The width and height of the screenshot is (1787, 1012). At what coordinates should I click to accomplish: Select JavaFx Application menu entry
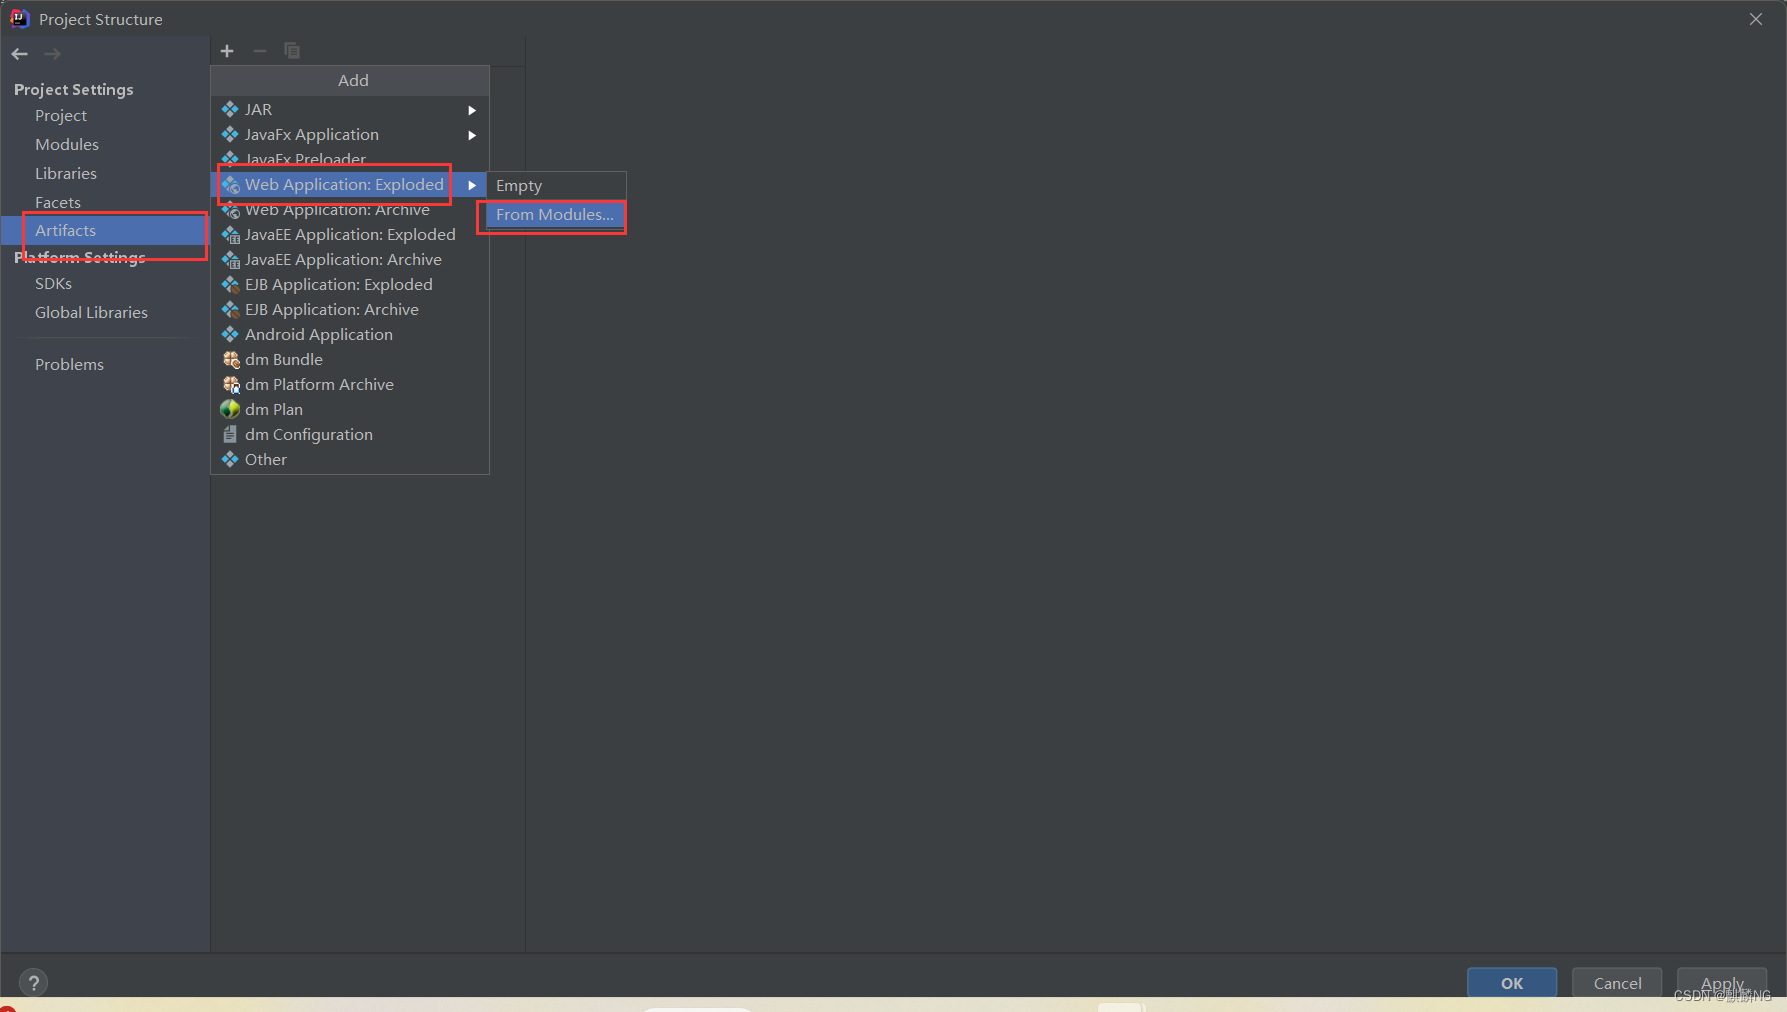(x=350, y=134)
